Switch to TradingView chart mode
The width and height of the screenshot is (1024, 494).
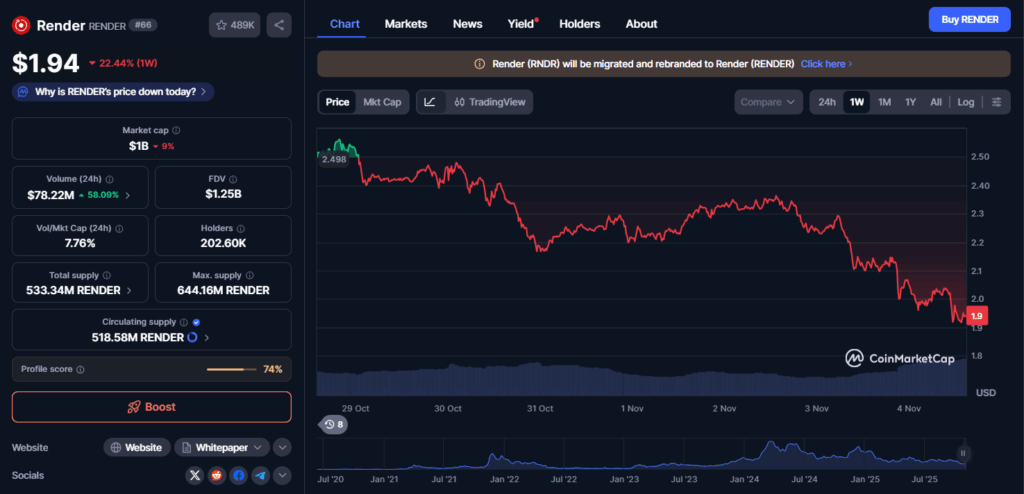coord(490,102)
